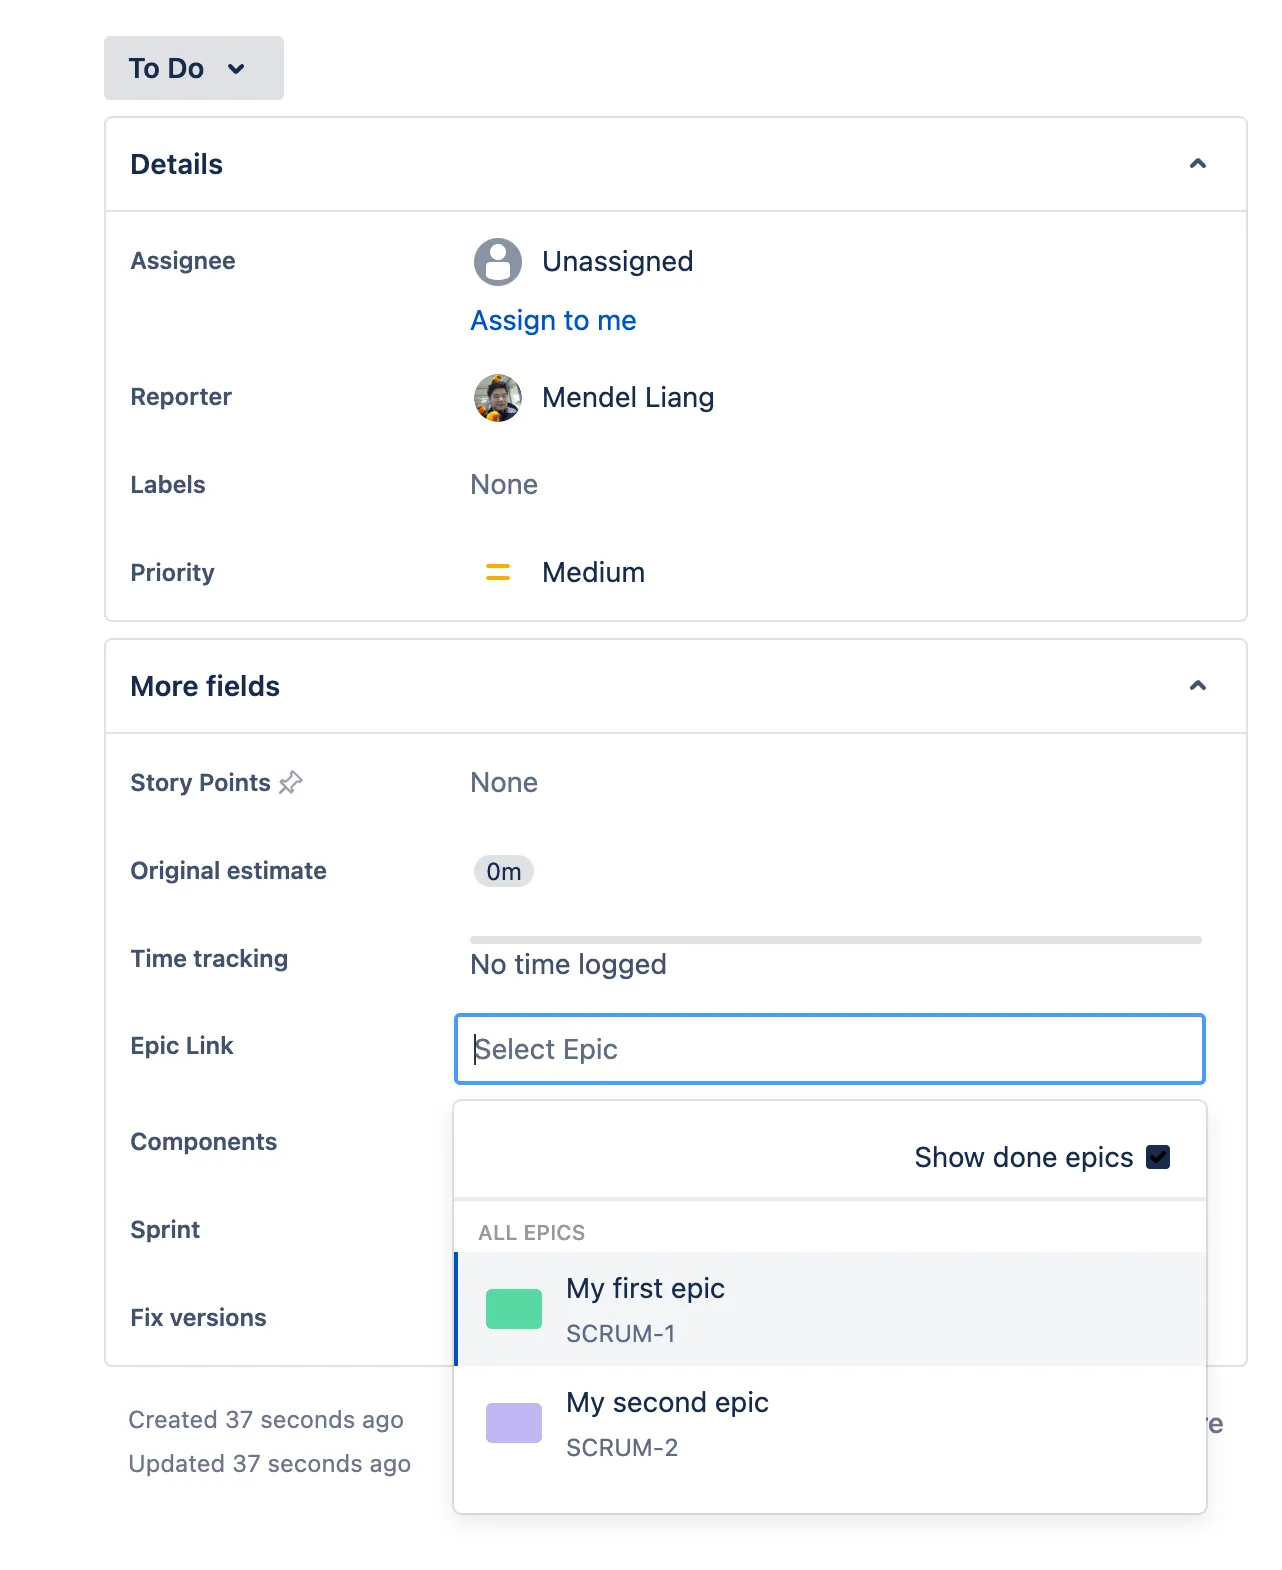Click Mendel Liang's reporter avatar

[x=497, y=398]
